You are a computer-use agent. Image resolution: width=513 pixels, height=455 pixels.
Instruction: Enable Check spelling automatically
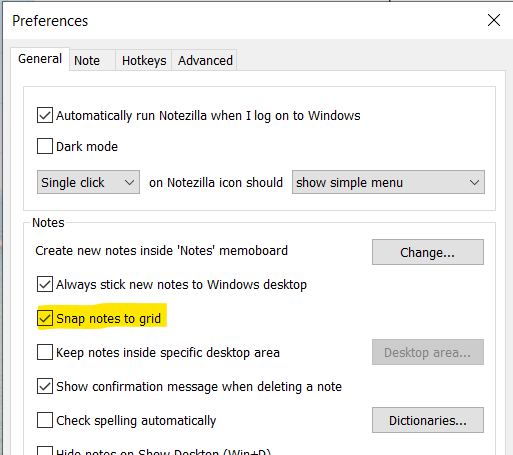pos(45,420)
